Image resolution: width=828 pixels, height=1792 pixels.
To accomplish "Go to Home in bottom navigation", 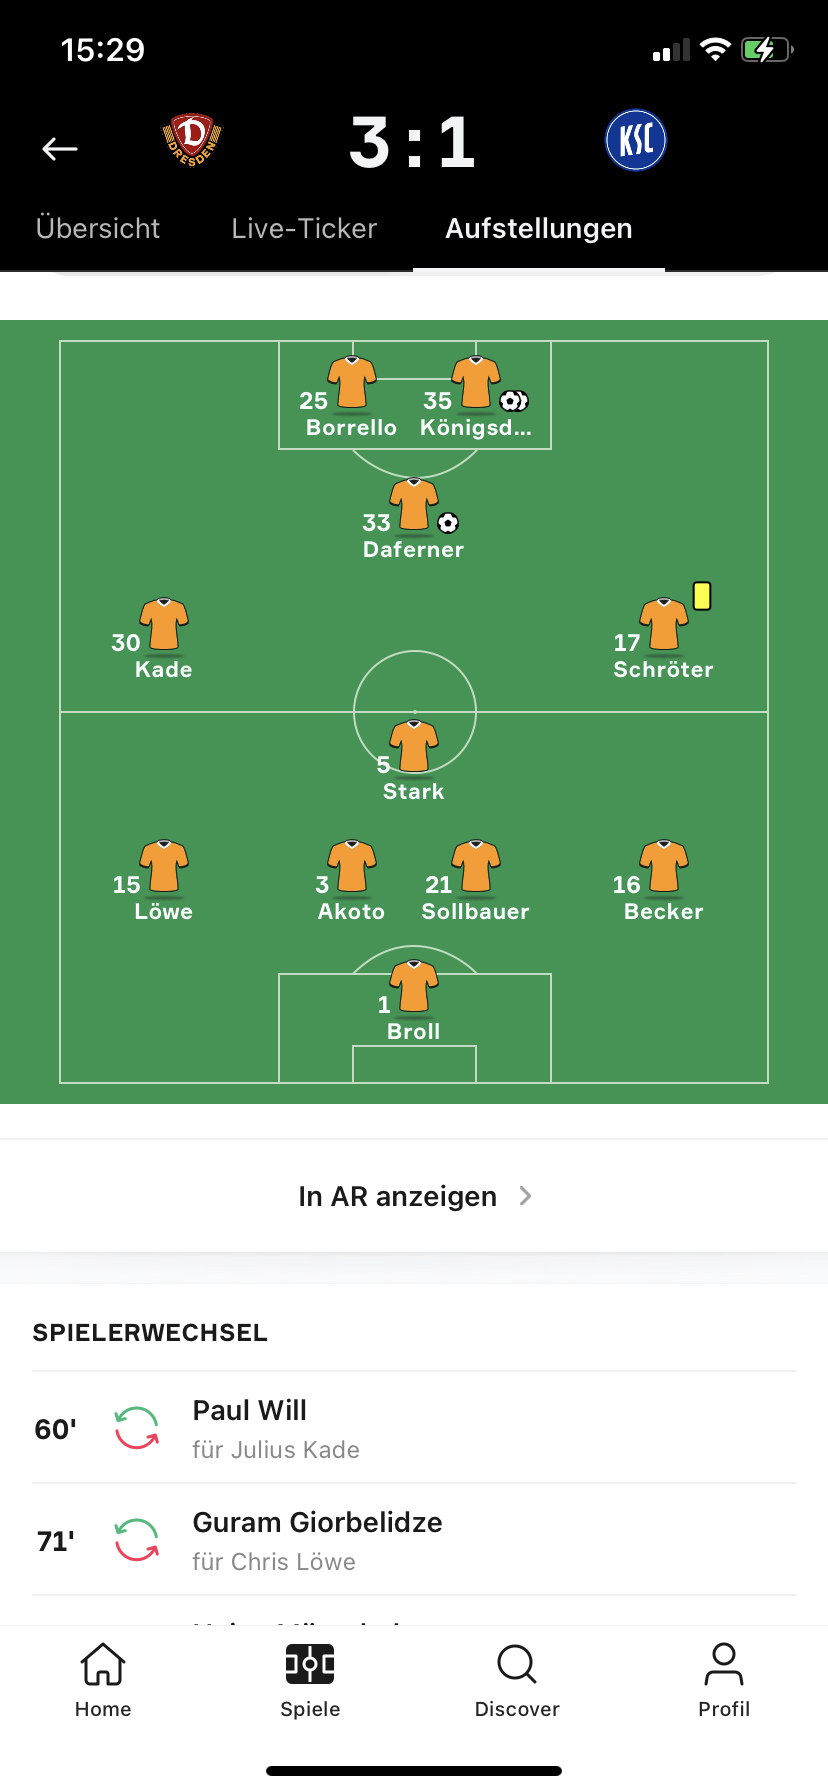I will [x=103, y=1680].
